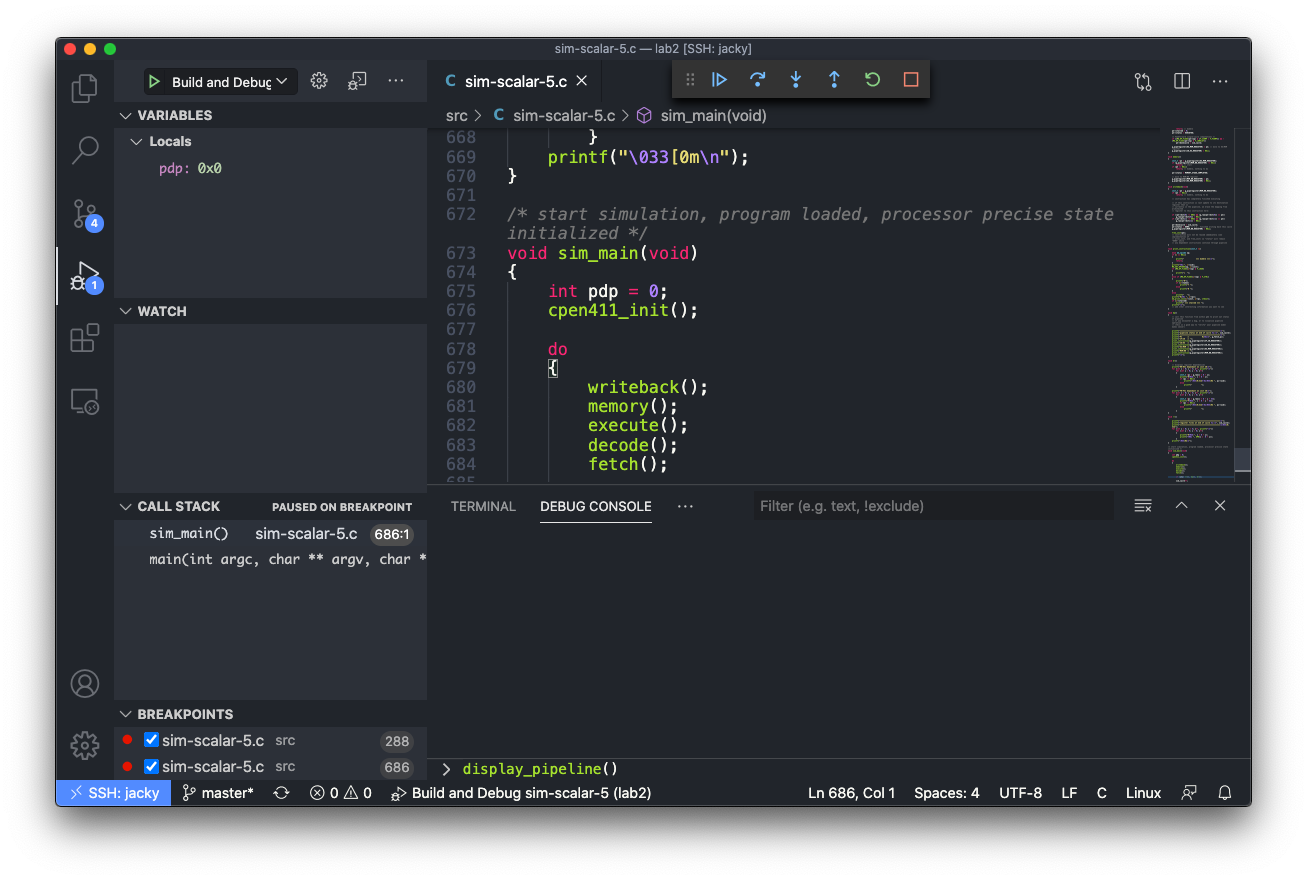
Task: Collapse the Locals scope
Action: 137,142
